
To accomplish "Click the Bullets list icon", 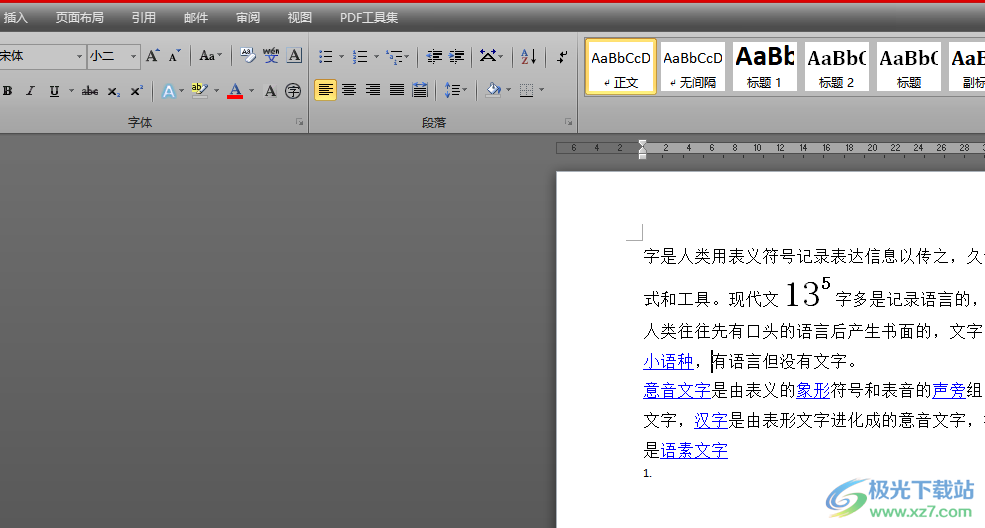I will click(325, 57).
